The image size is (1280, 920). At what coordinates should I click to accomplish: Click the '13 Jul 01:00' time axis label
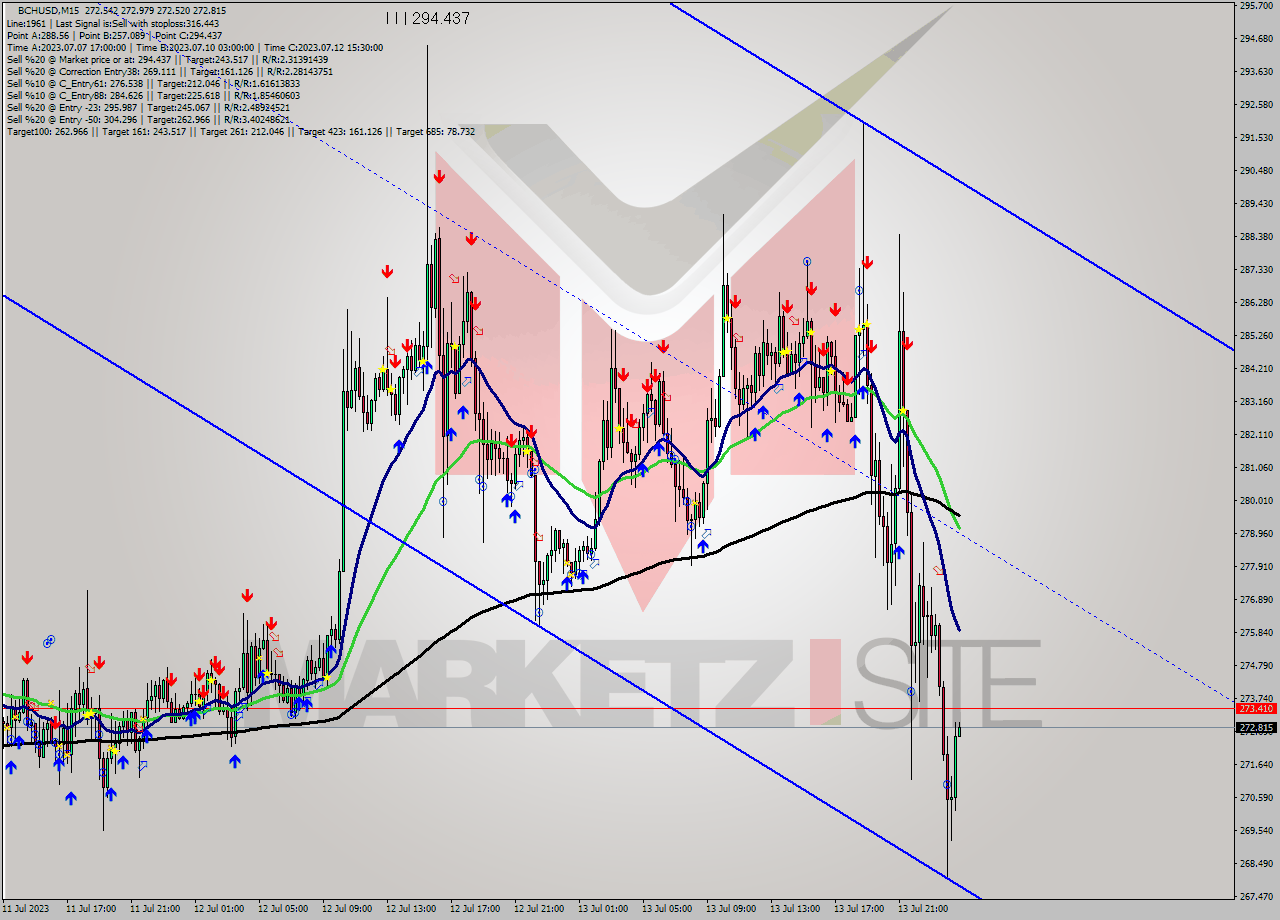tap(603, 910)
